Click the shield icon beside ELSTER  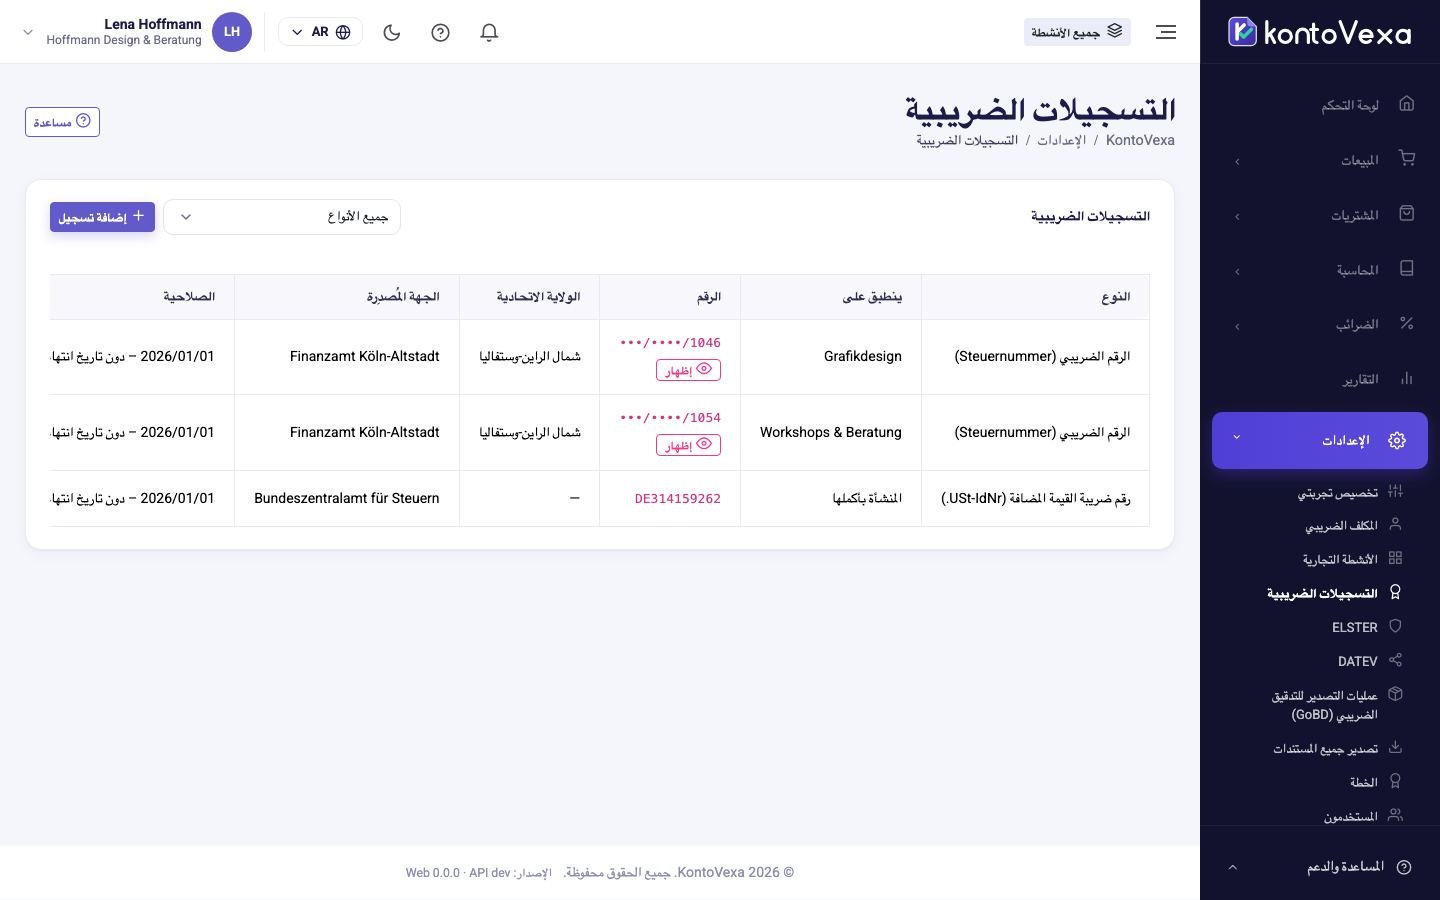pyautogui.click(x=1396, y=626)
